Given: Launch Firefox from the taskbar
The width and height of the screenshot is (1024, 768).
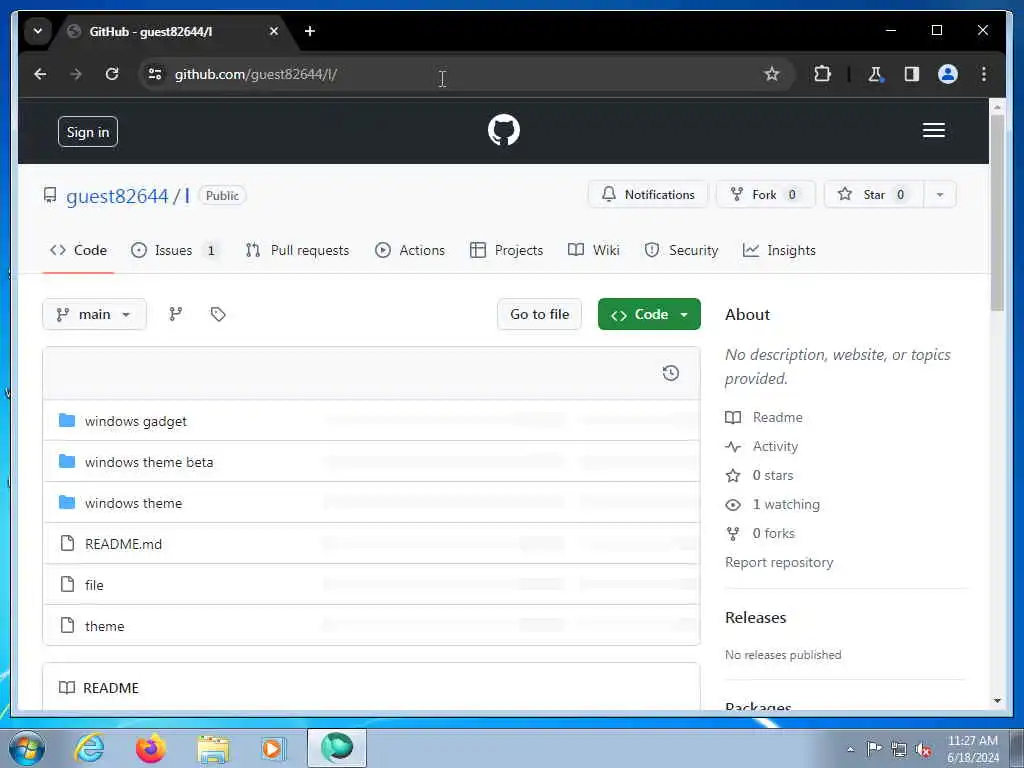Looking at the screenshot, I should pyautogui.click(x=151, y=749).
